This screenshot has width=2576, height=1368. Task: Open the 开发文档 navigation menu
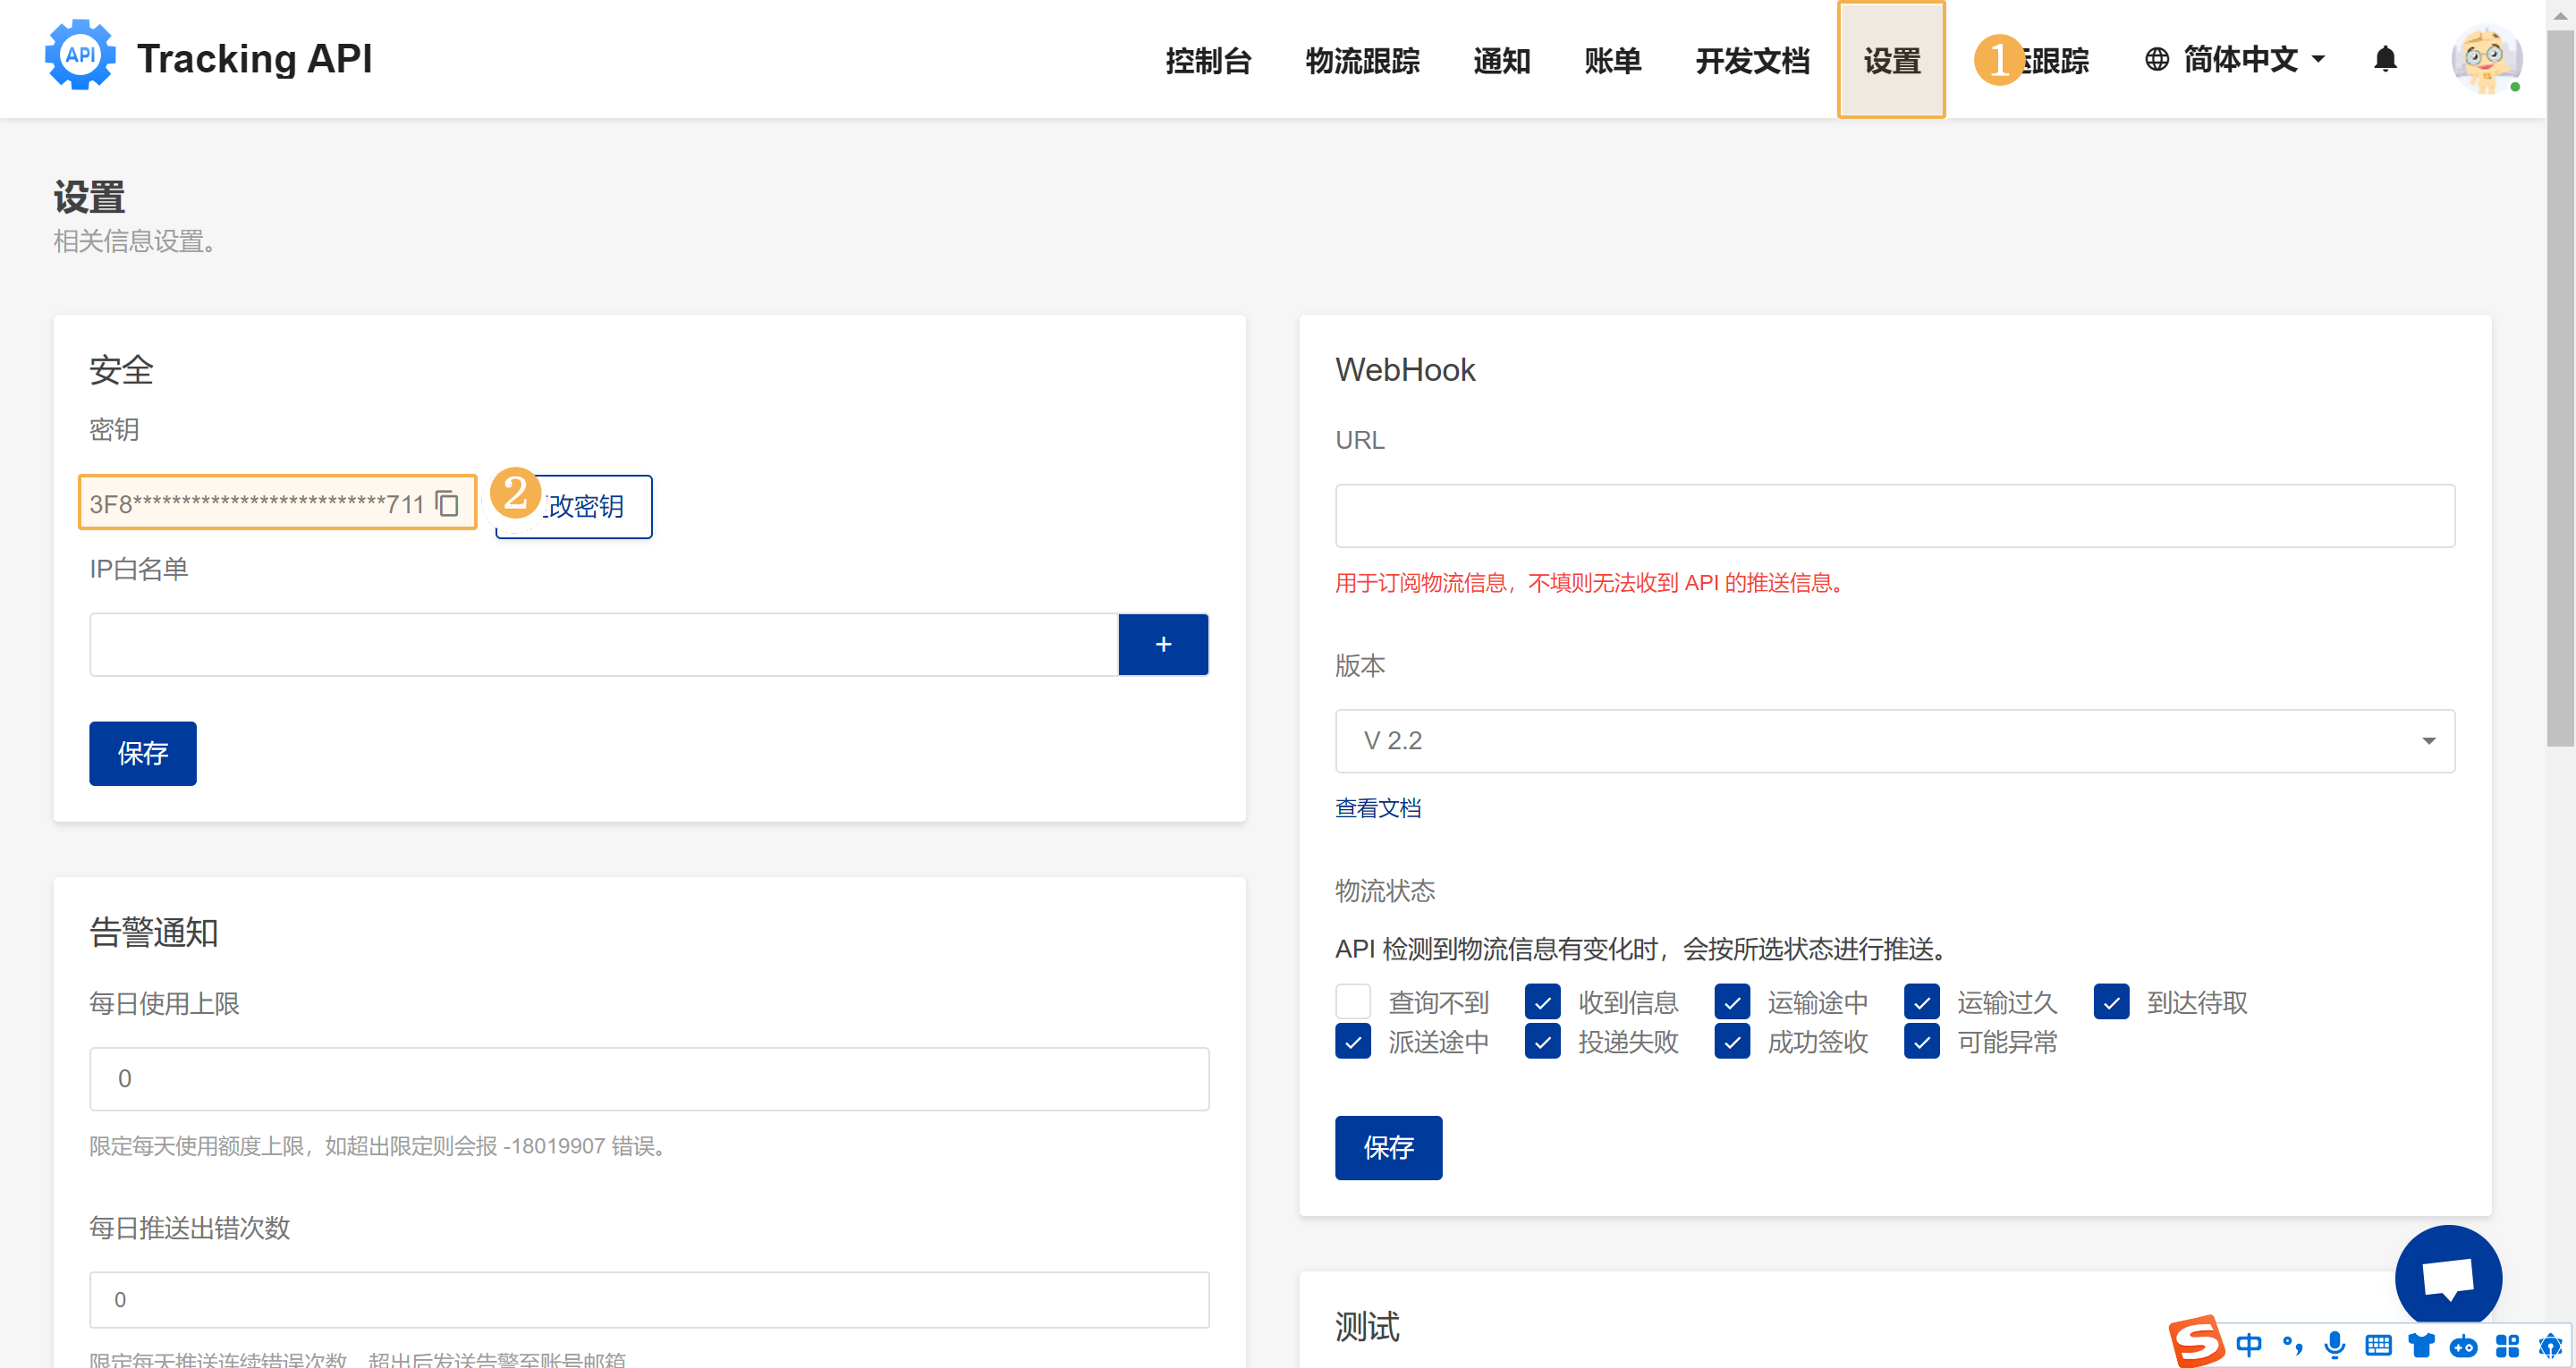pyautogui.click(x=1751, y=60)
